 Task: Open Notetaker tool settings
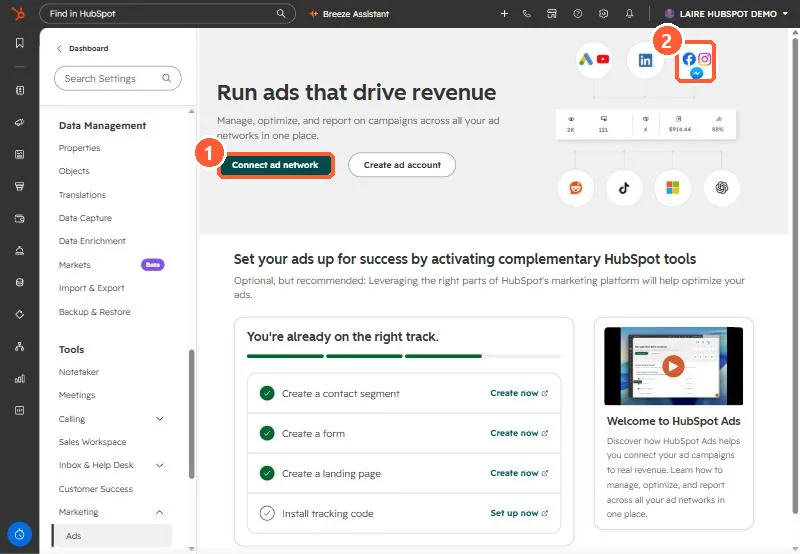tap(79, 372)
